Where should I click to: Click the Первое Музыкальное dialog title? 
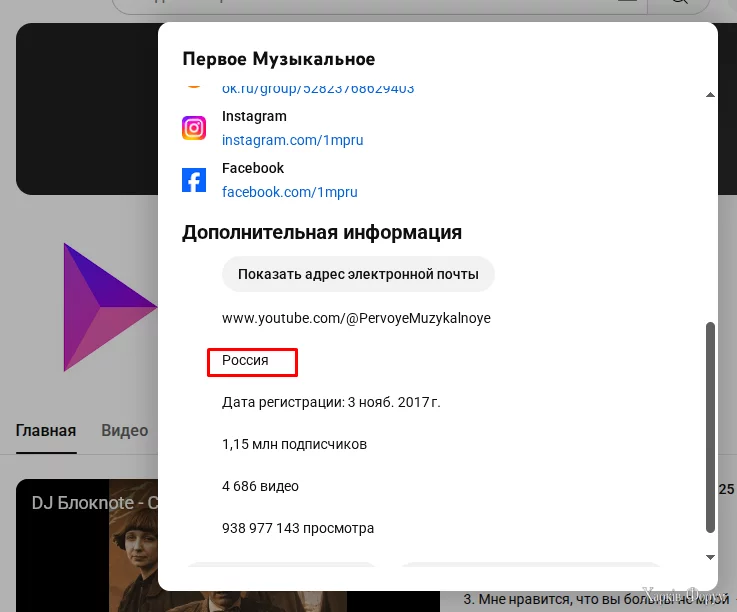[279, 59]
